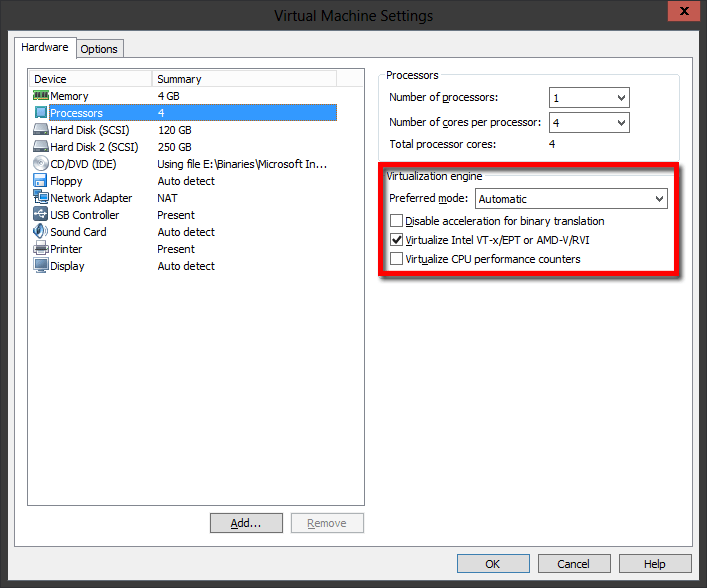Select the Processors icon in device list

click(x=41, y=113)
